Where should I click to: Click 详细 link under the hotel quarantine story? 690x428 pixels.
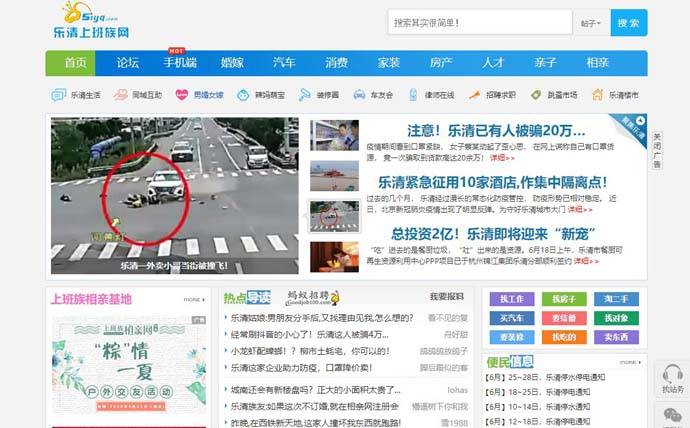pyautogui.click(x=580, y=210)
